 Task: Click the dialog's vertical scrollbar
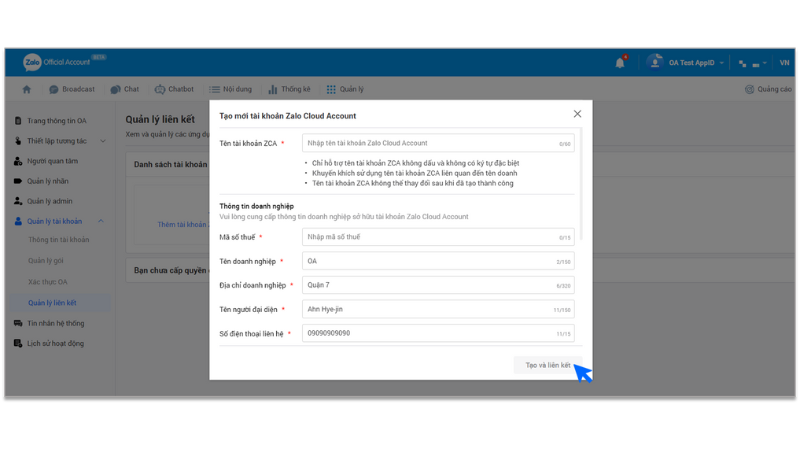pos(581,184)
